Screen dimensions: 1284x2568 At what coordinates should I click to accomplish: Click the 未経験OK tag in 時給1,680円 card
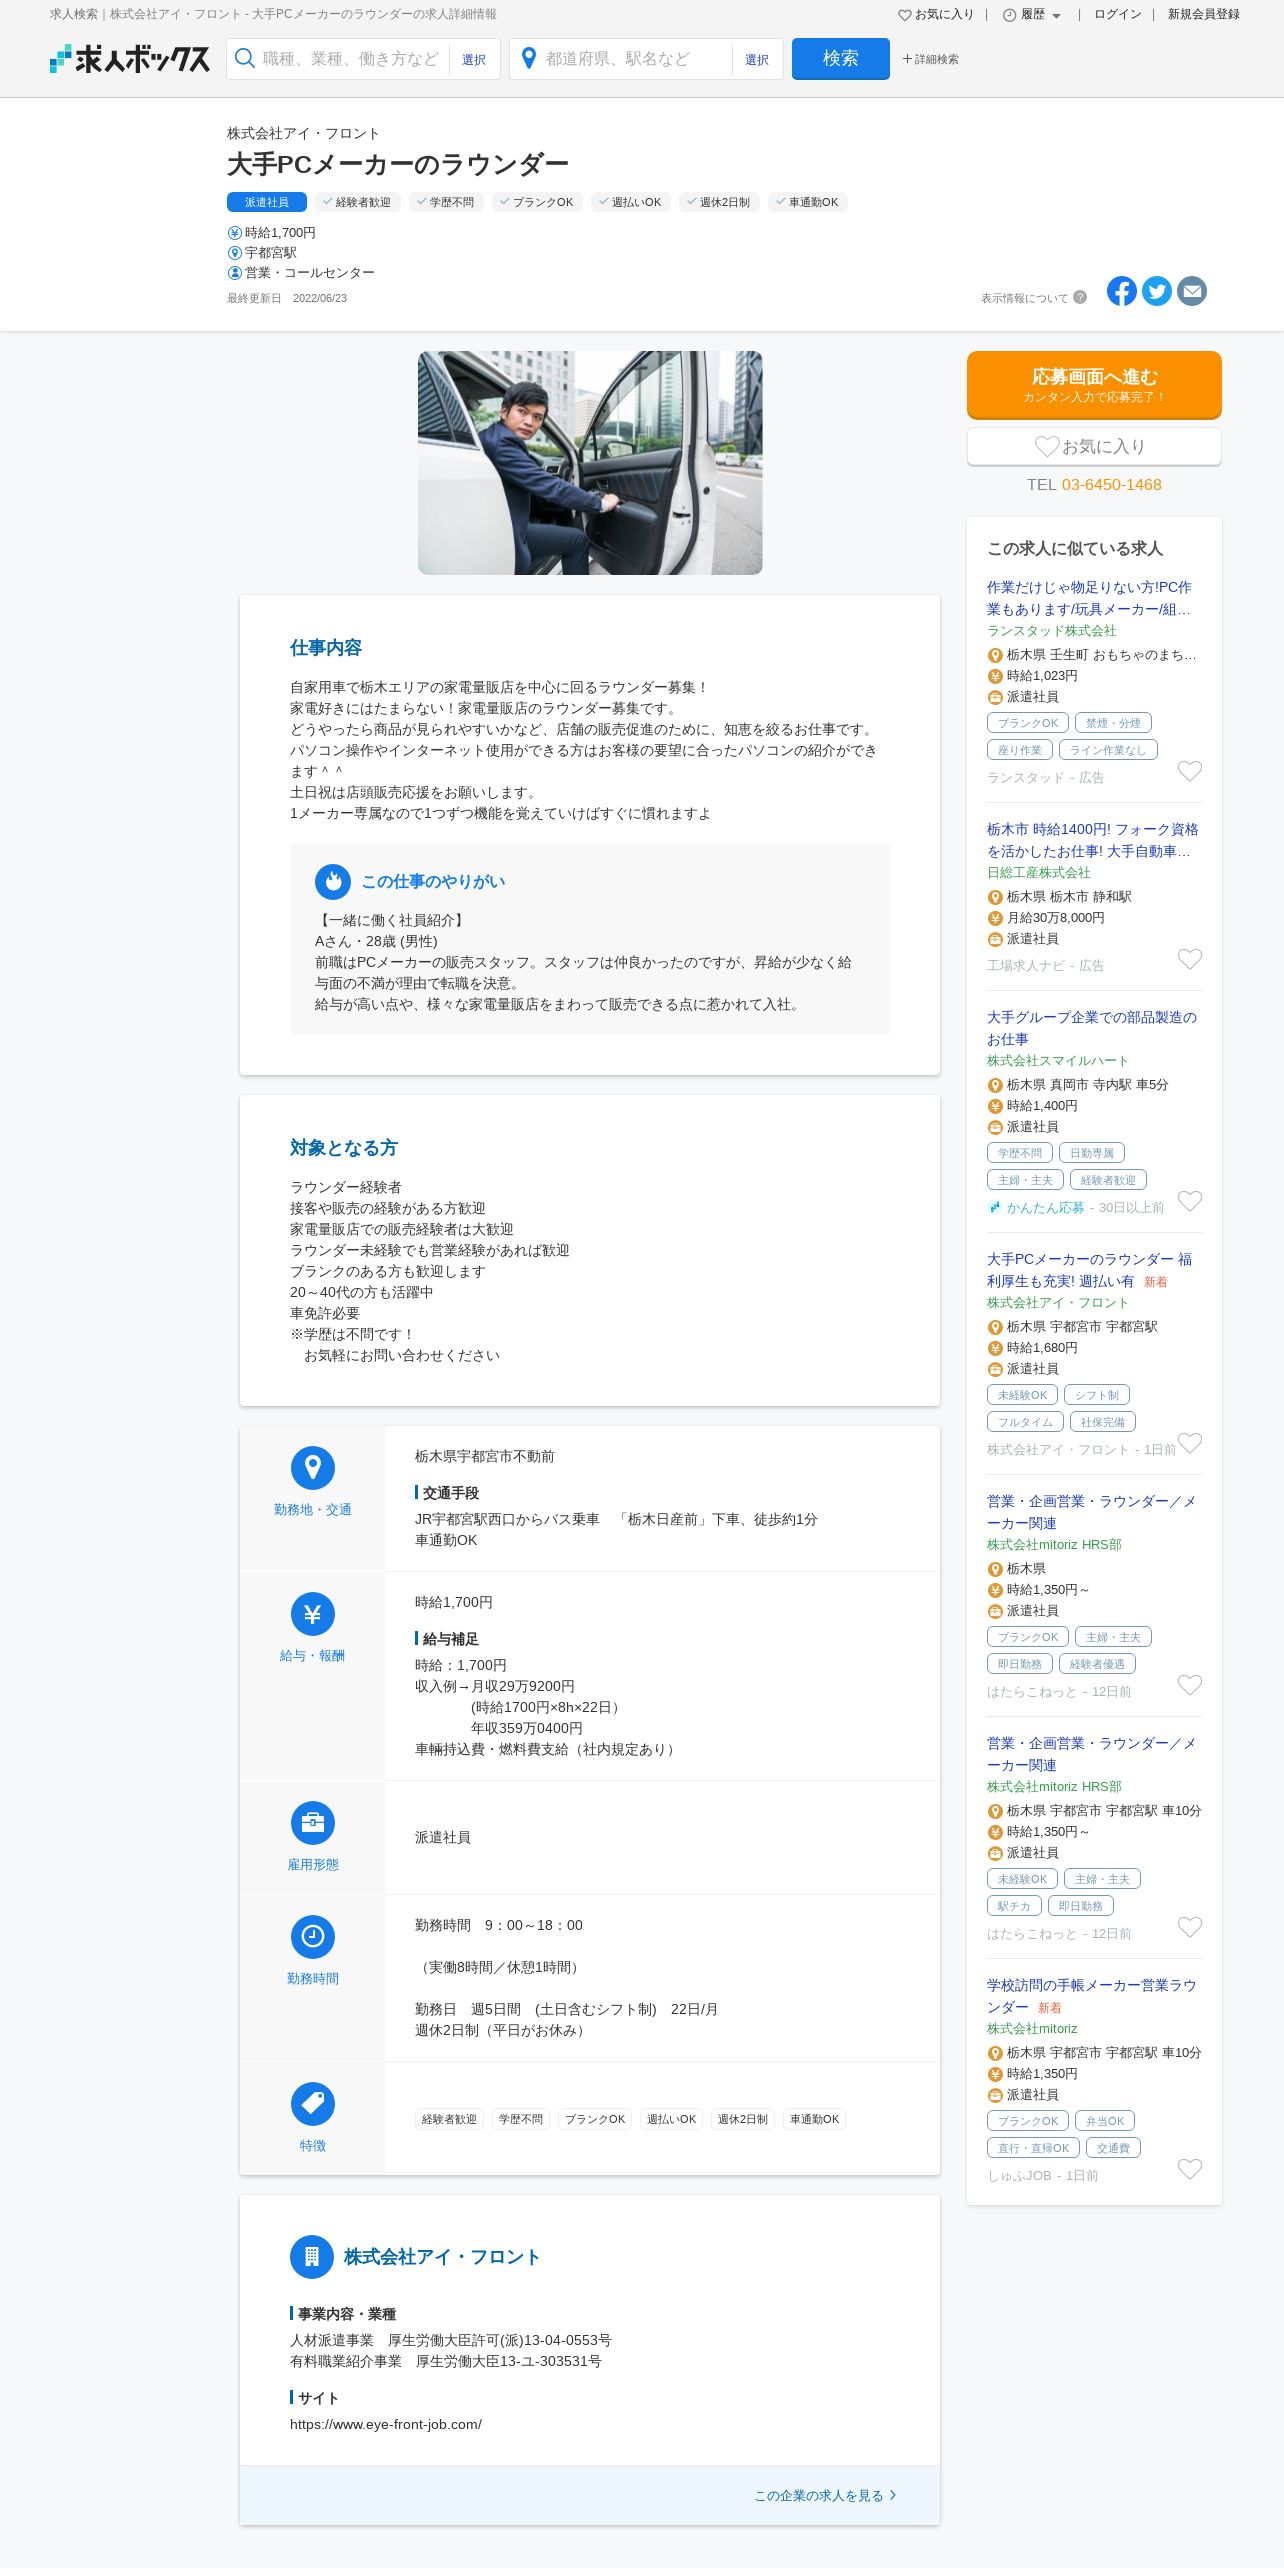click(x=1022, y=1395)
